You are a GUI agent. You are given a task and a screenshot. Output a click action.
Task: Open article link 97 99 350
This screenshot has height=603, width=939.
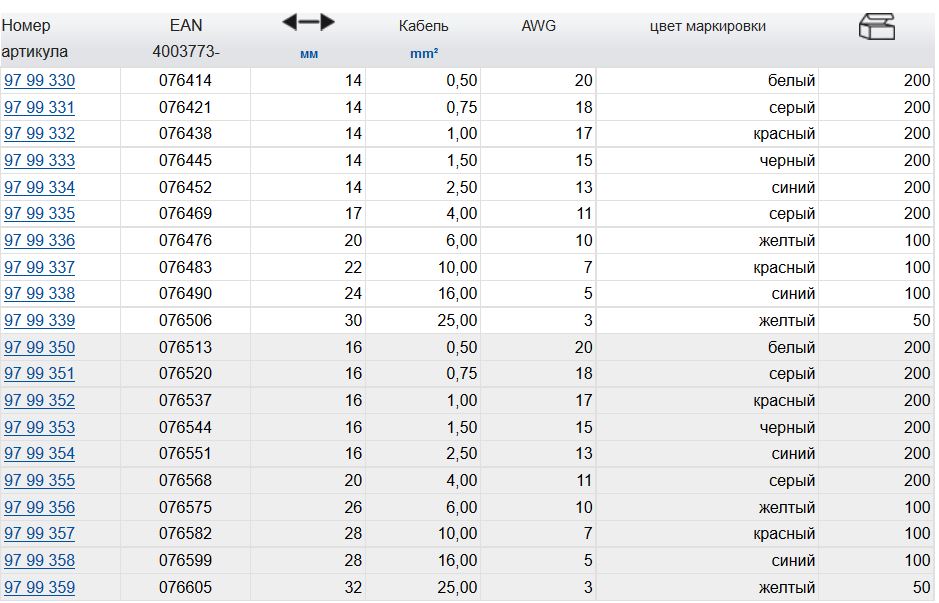(x=39, y=348)
